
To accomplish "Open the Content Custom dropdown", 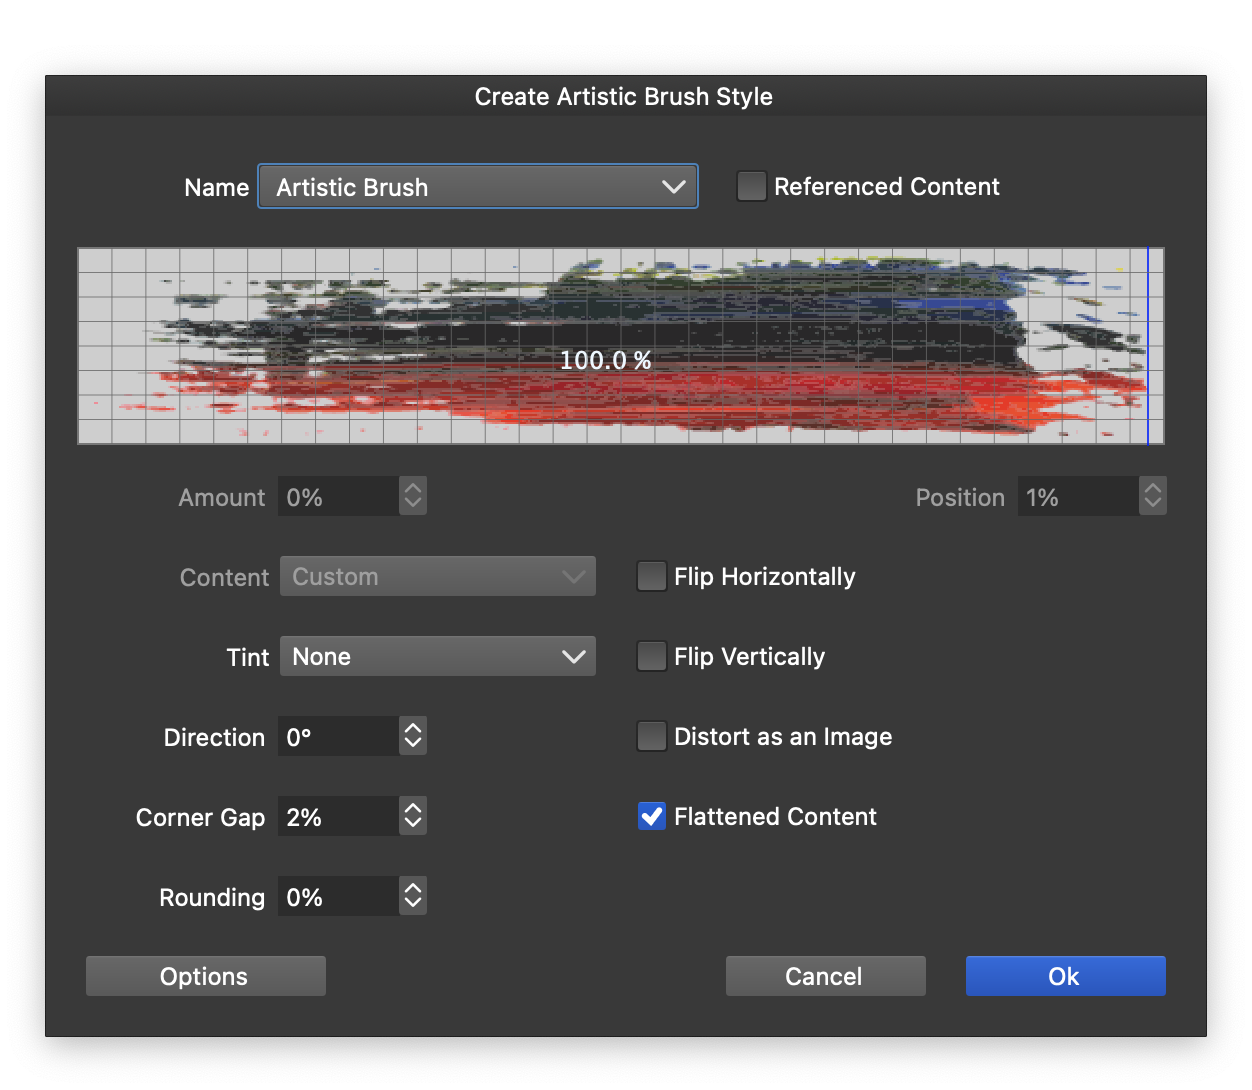I will 437,577.
